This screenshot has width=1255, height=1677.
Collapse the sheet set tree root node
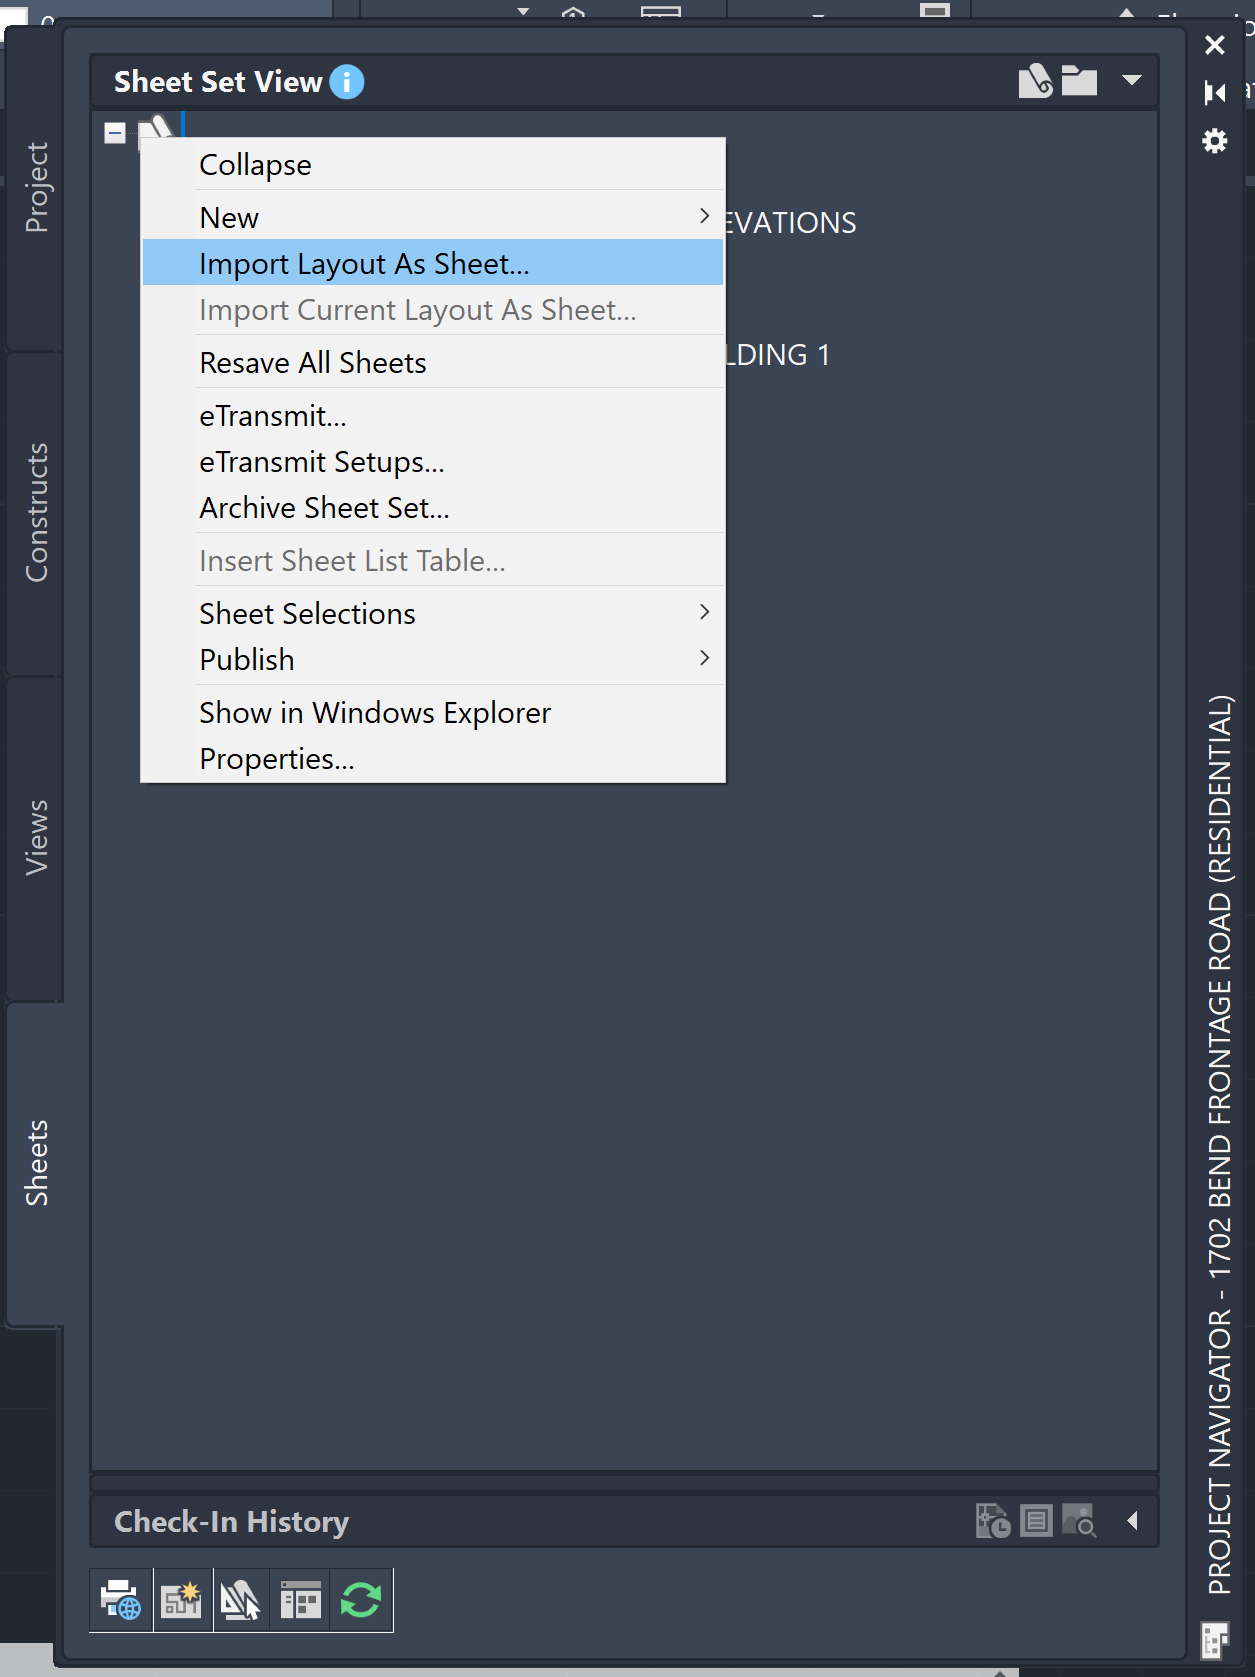click(x=114, y=132)
